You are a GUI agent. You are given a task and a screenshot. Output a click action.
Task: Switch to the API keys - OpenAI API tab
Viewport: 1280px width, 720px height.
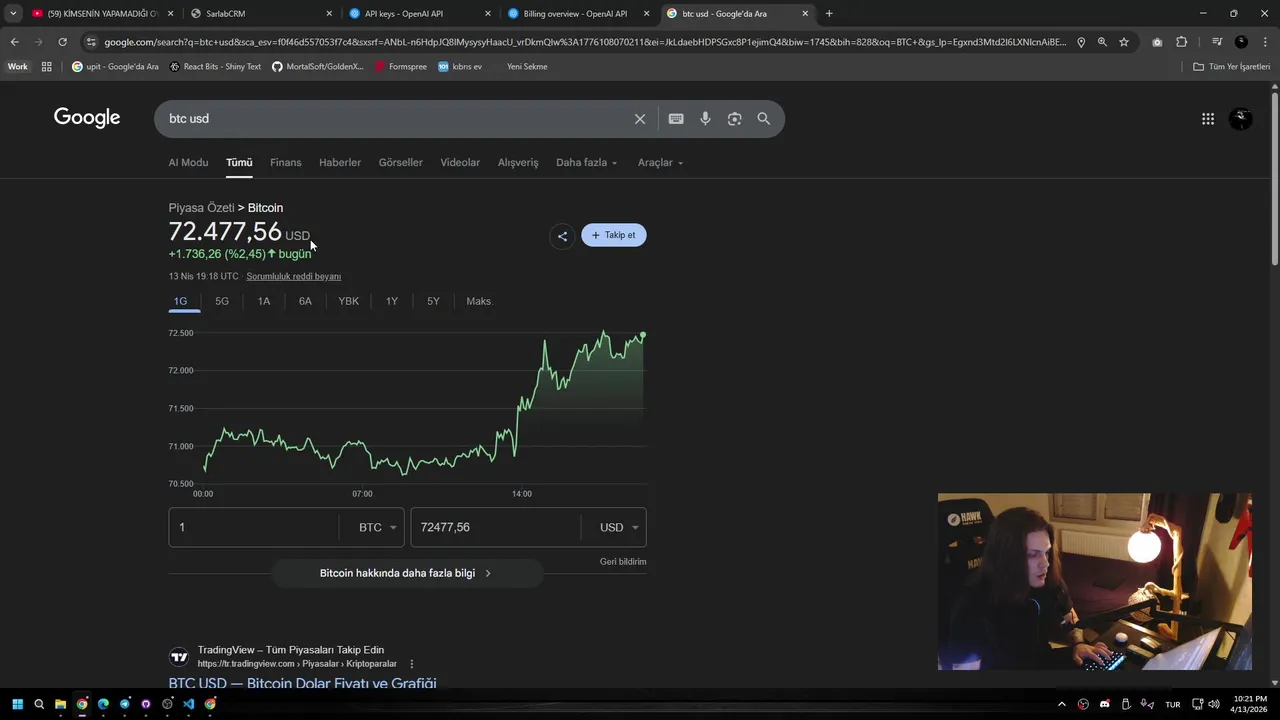point(421,14)
